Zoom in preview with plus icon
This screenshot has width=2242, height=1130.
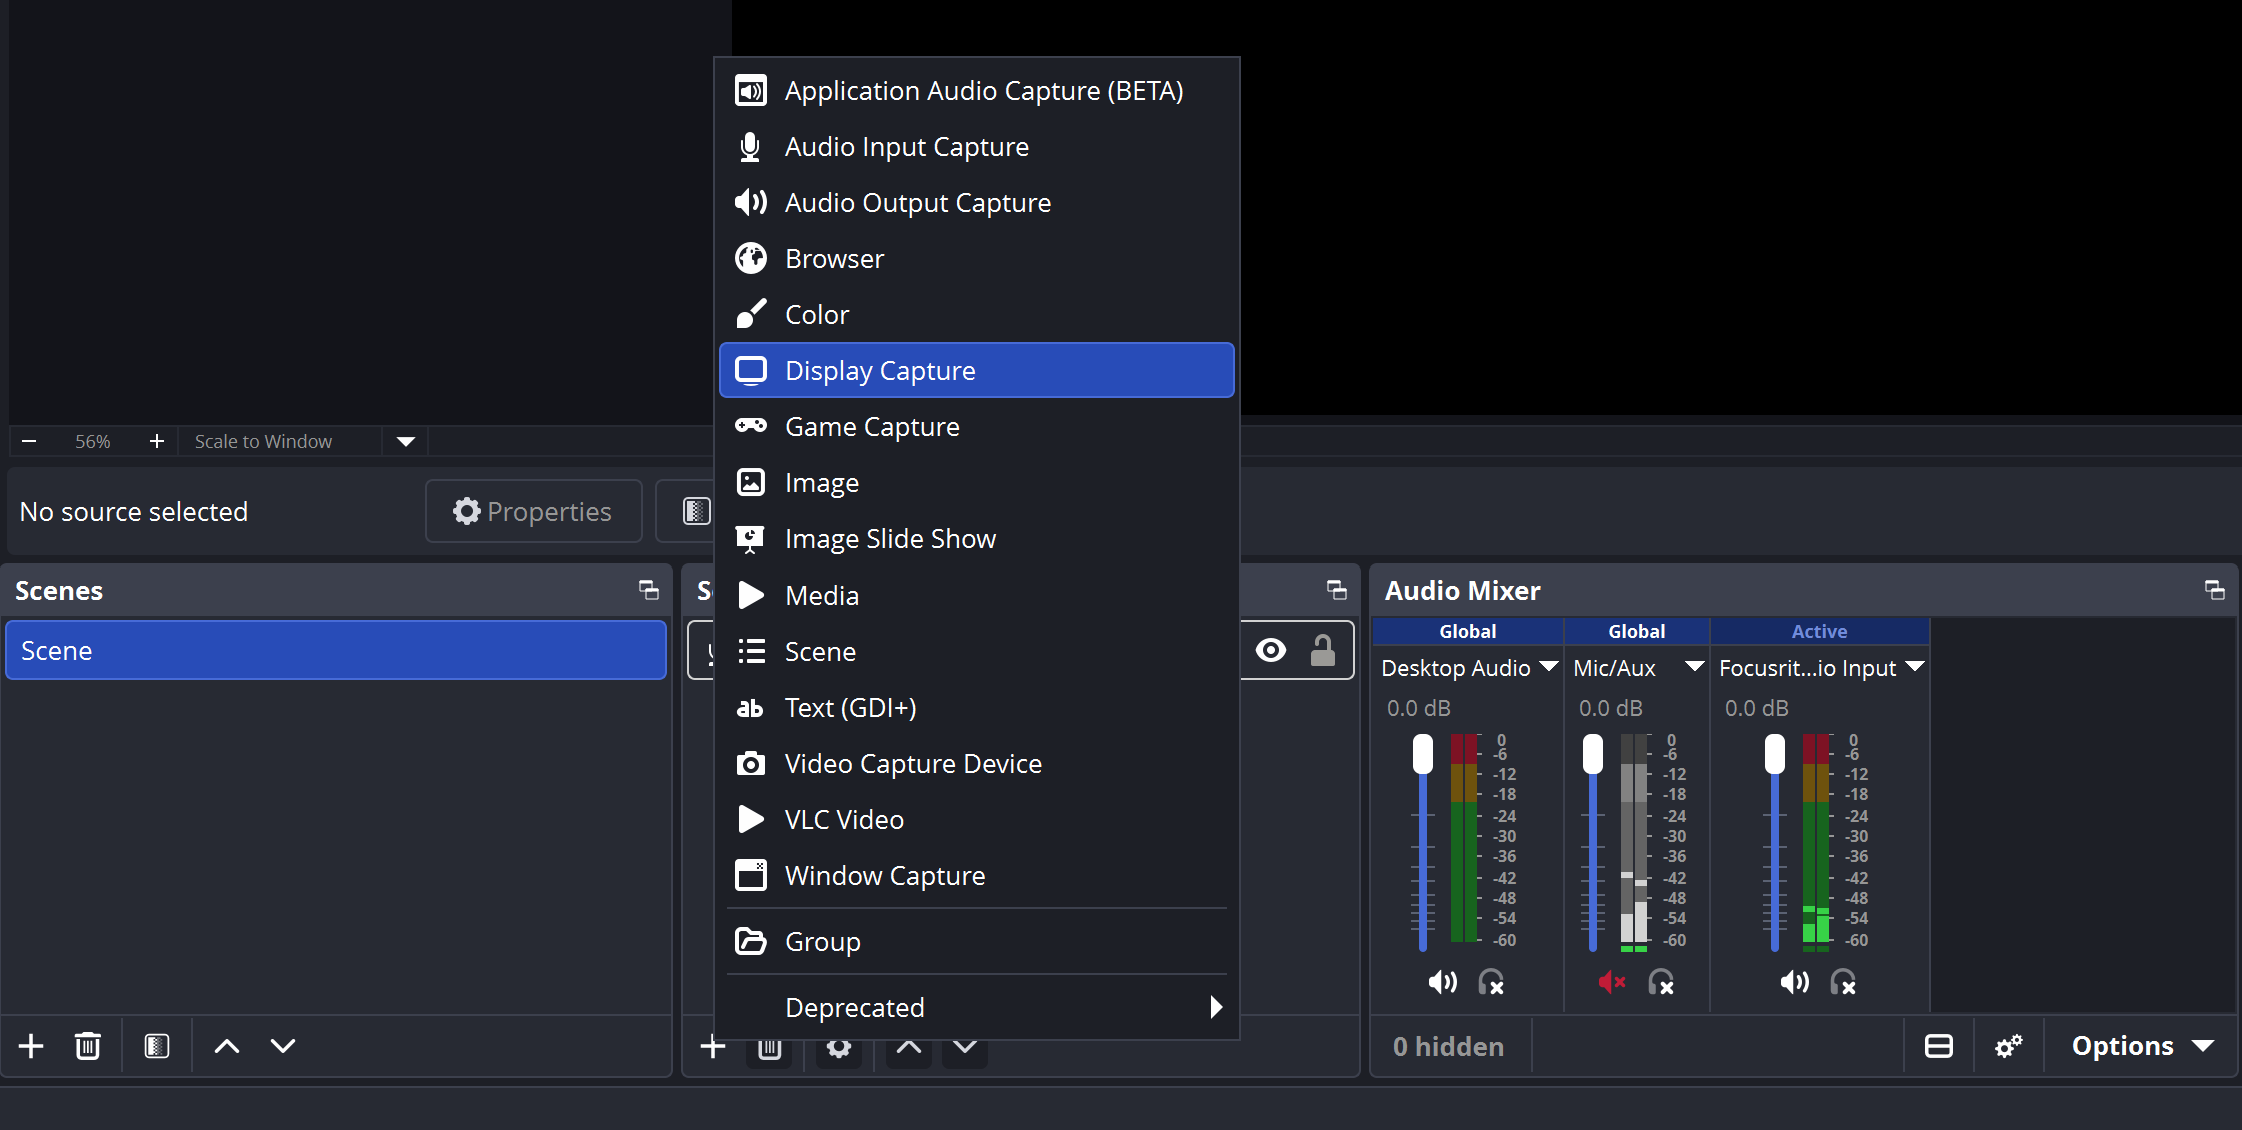156,441
